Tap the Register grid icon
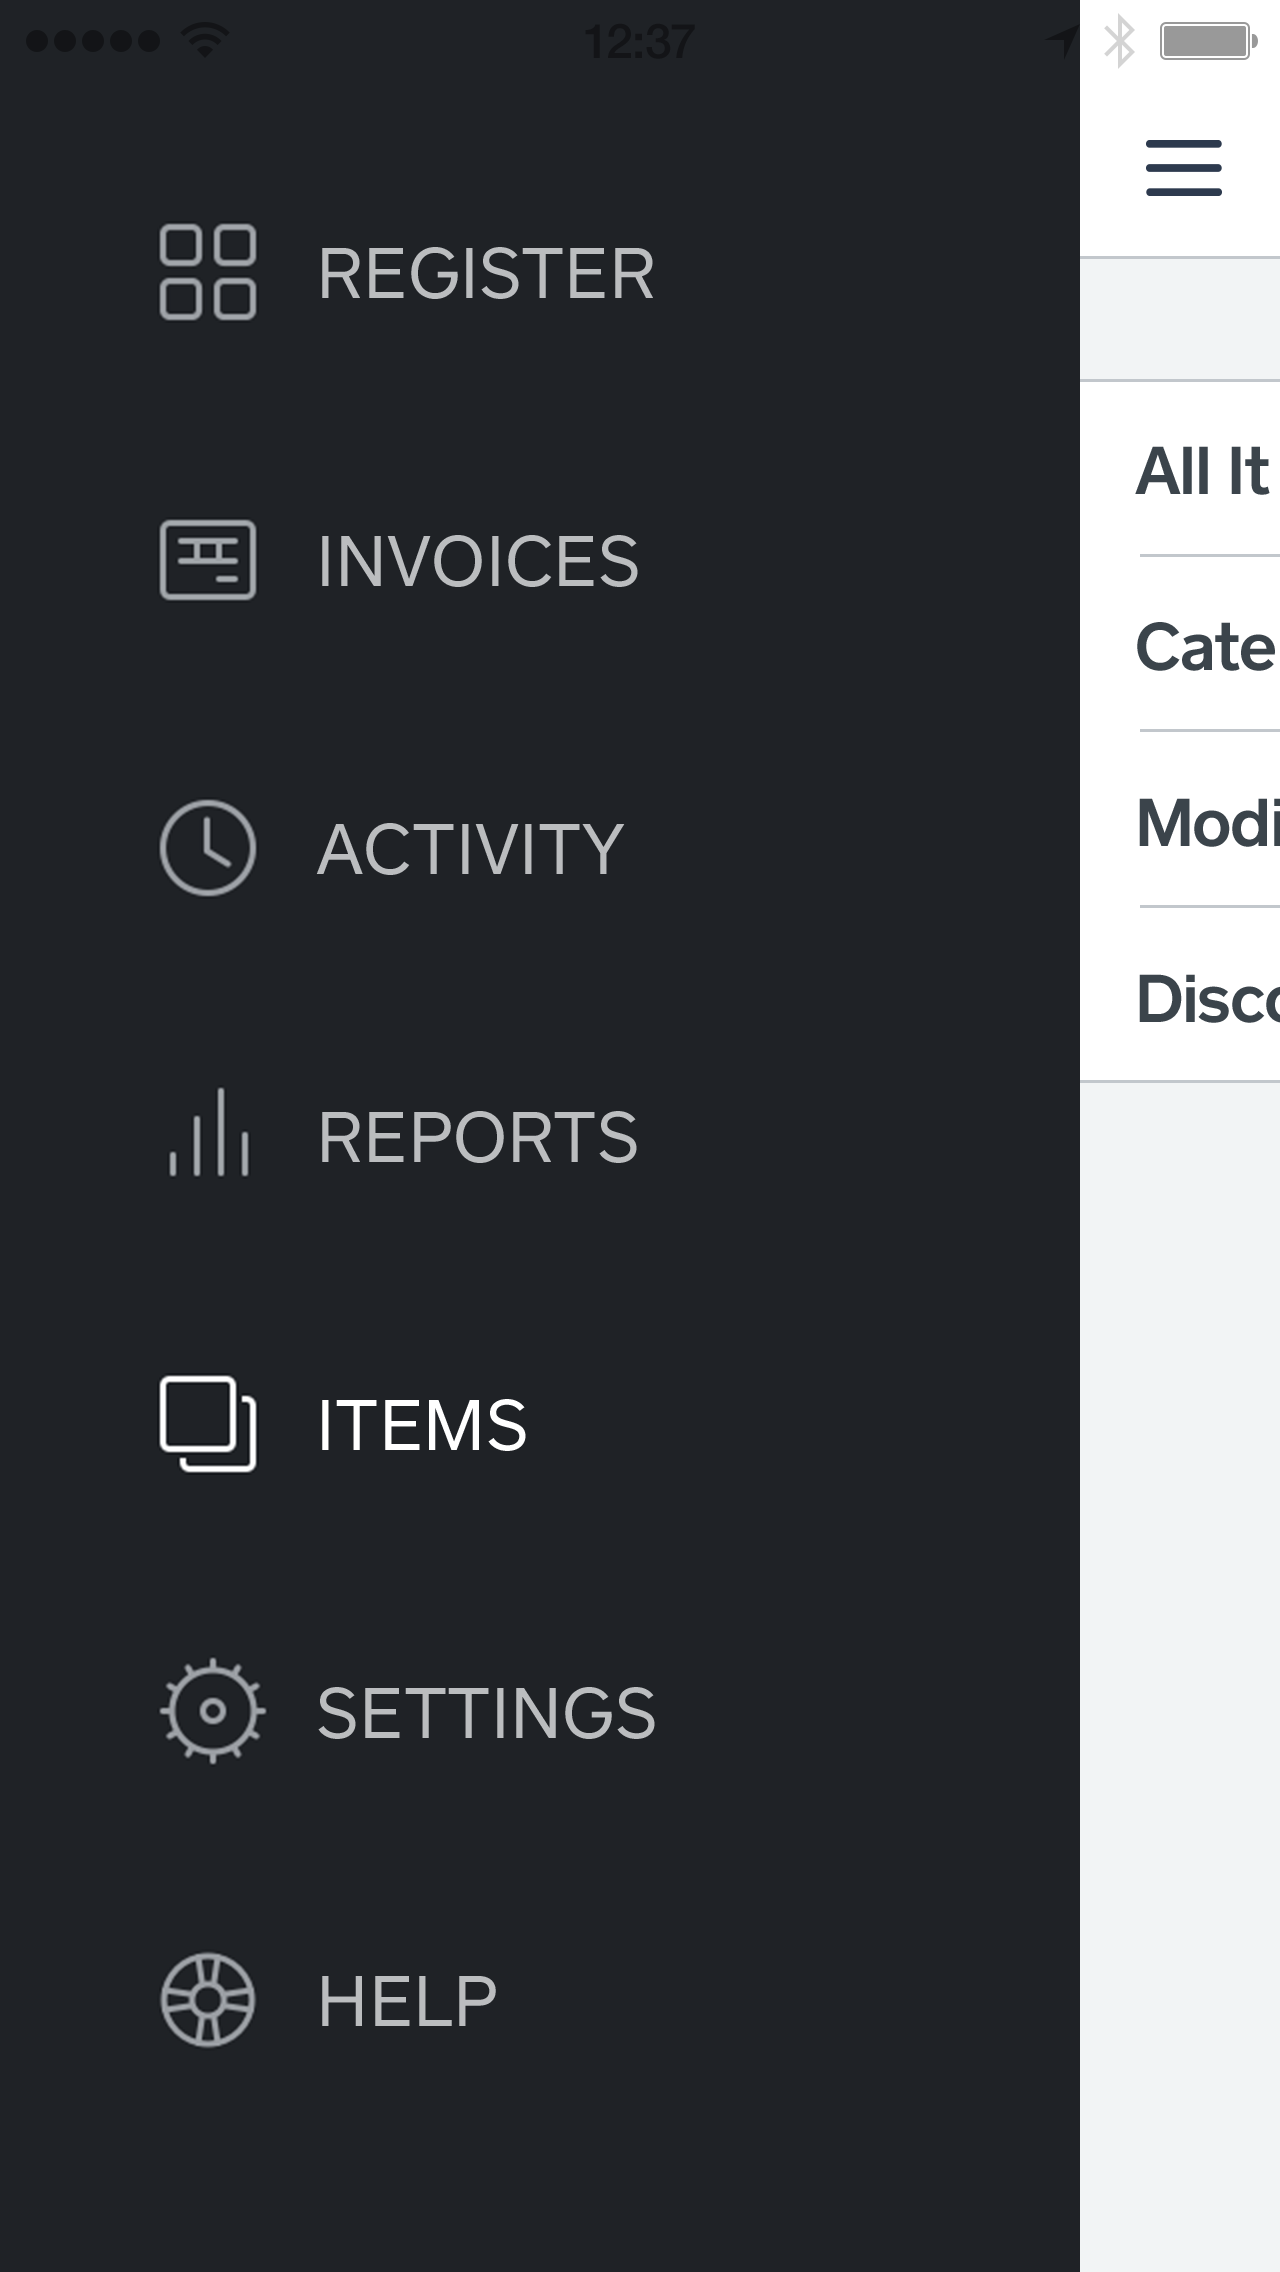 [x=208, y=273]
